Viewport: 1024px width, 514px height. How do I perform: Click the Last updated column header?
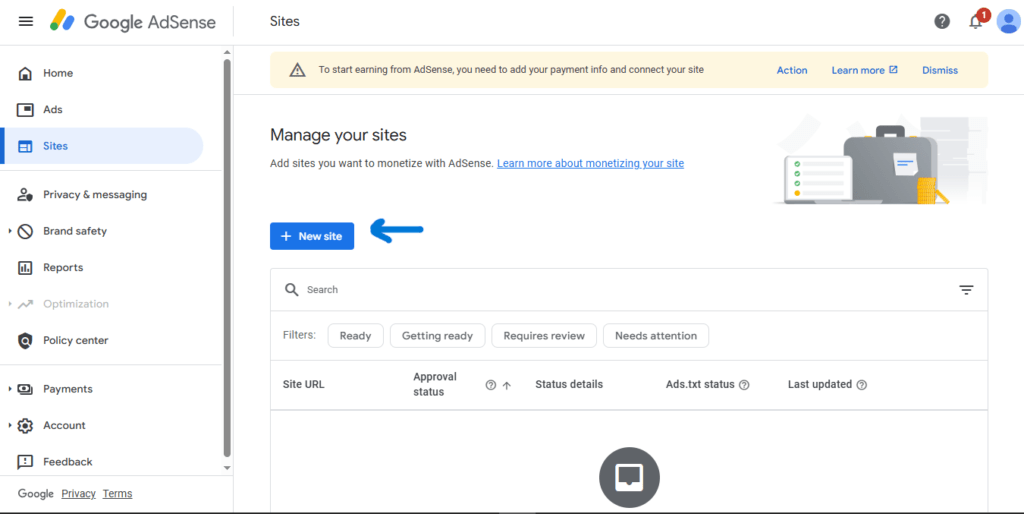tap(820, 385)
